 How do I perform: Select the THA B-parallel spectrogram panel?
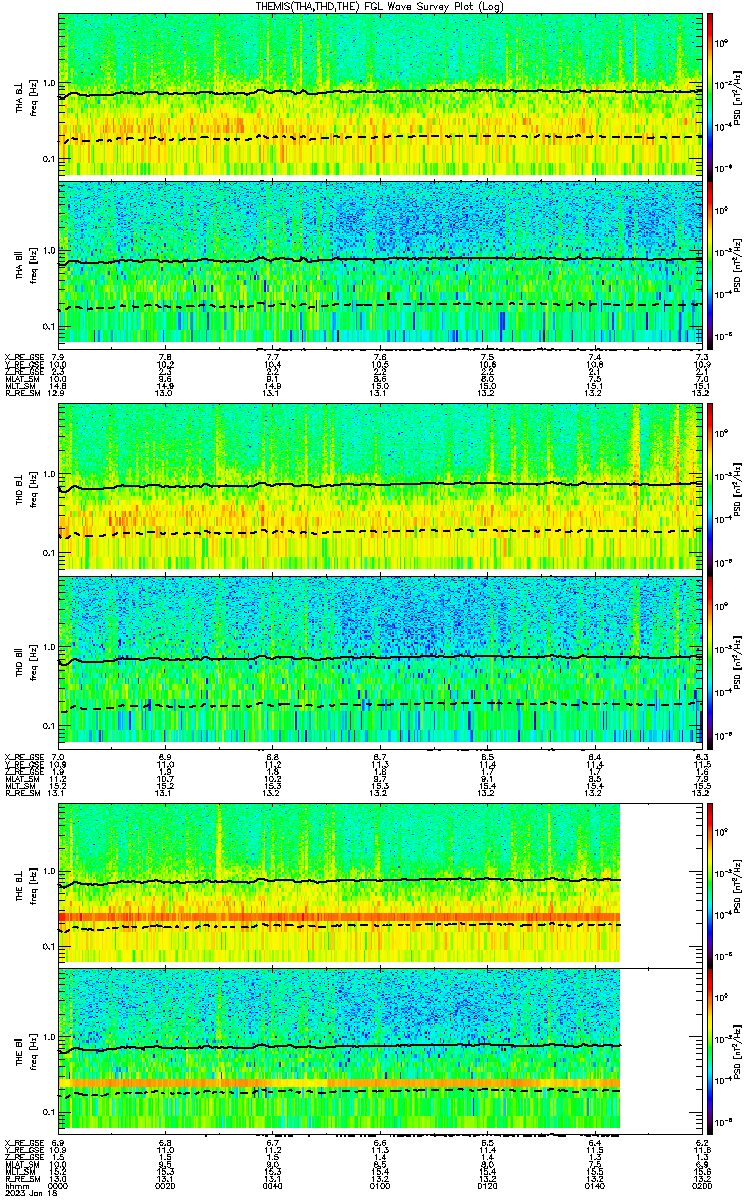[x=378, y=261]
